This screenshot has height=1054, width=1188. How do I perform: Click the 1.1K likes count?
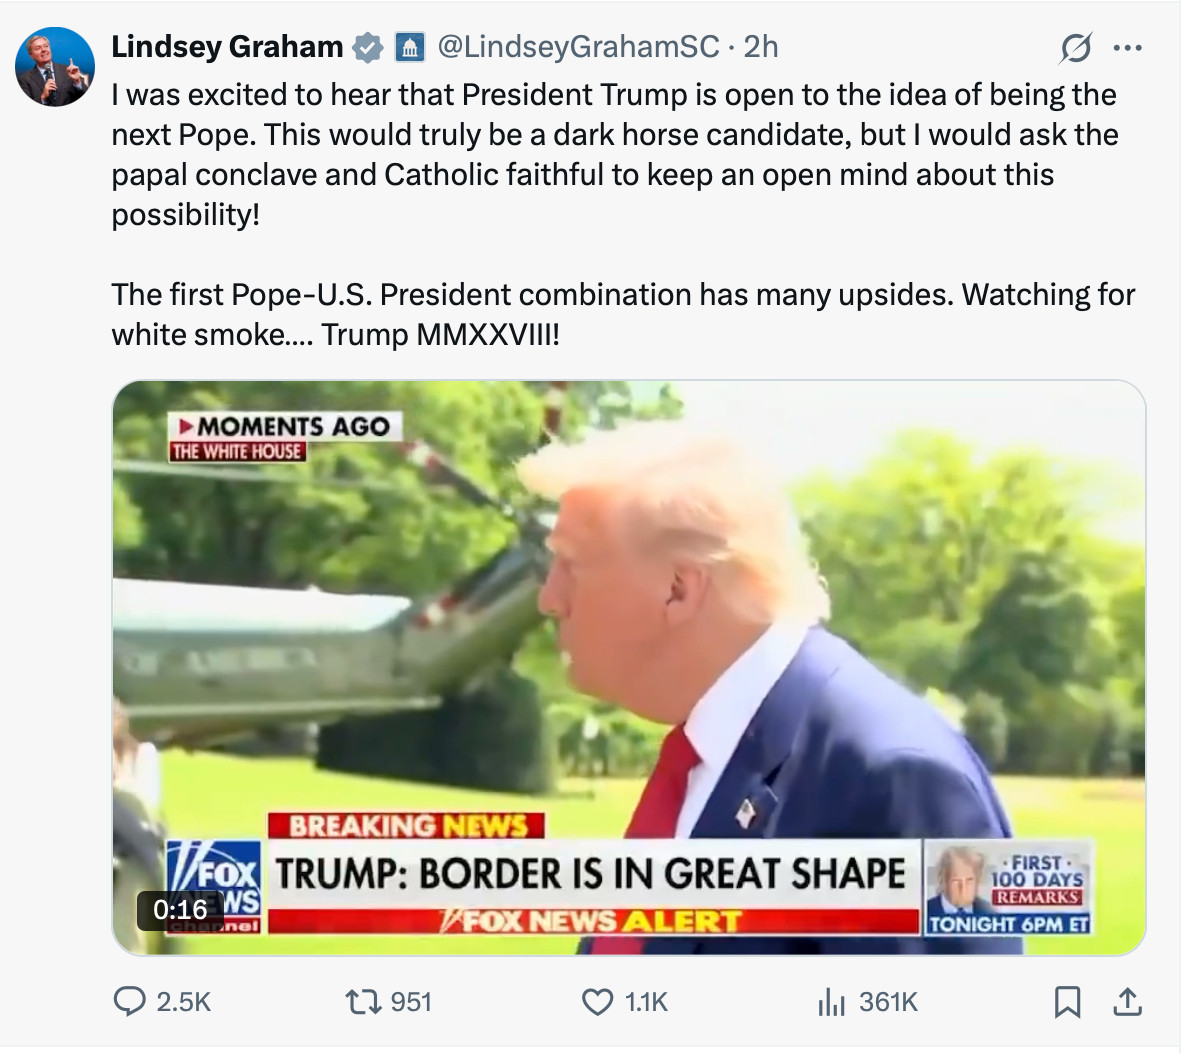click(646, 1002)
